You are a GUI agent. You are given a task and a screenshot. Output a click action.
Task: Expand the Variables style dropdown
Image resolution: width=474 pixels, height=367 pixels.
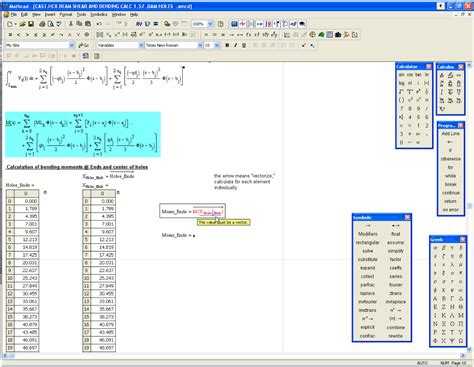click(141, 45)
